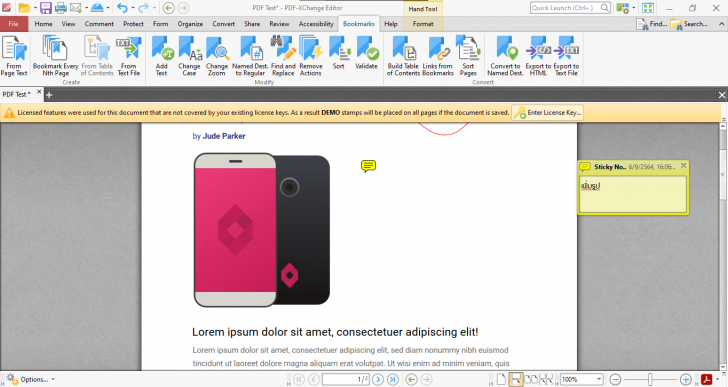Switch to single page layout
The width and height of the screenshot is (728, 387).
tap(501, 379)
